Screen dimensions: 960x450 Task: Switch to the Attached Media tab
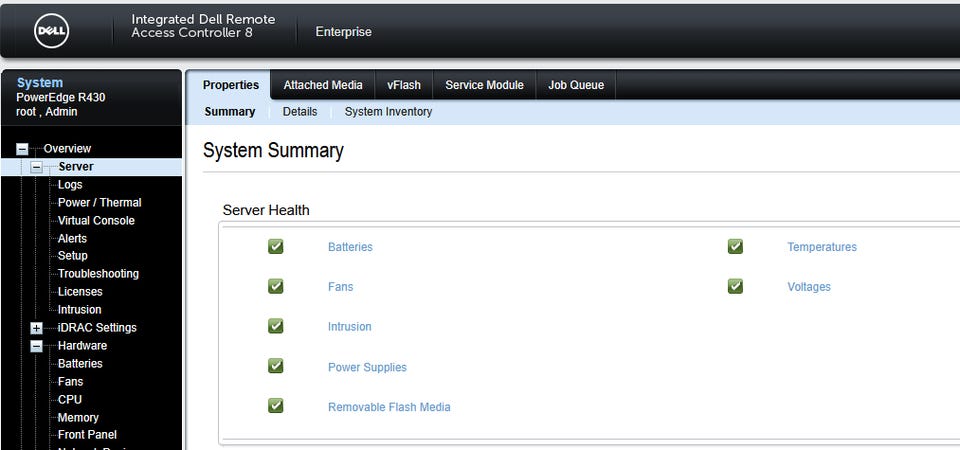click(x=322, y=85)
